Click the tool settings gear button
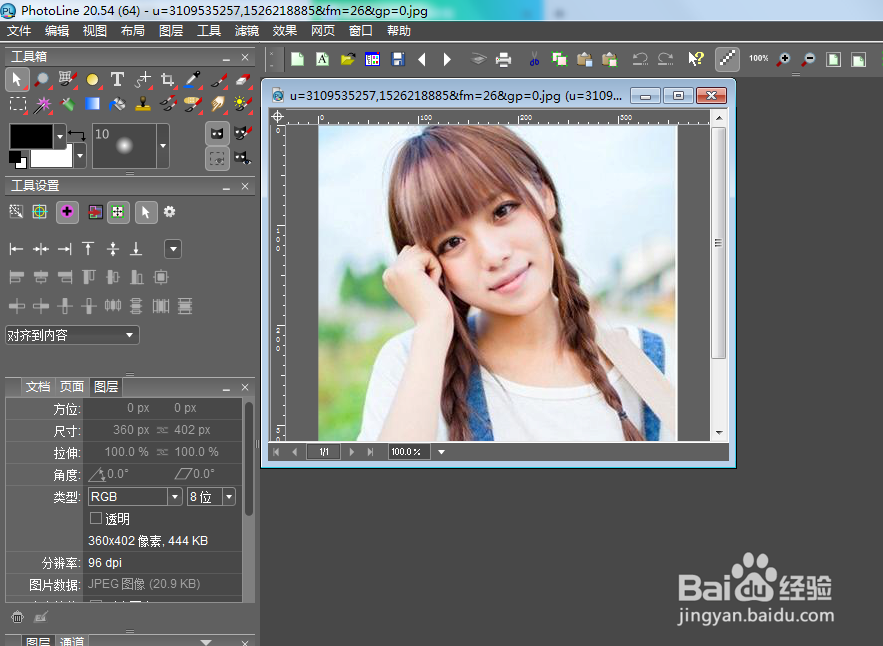This screenshot has height=646, width=883. [170, 212]
